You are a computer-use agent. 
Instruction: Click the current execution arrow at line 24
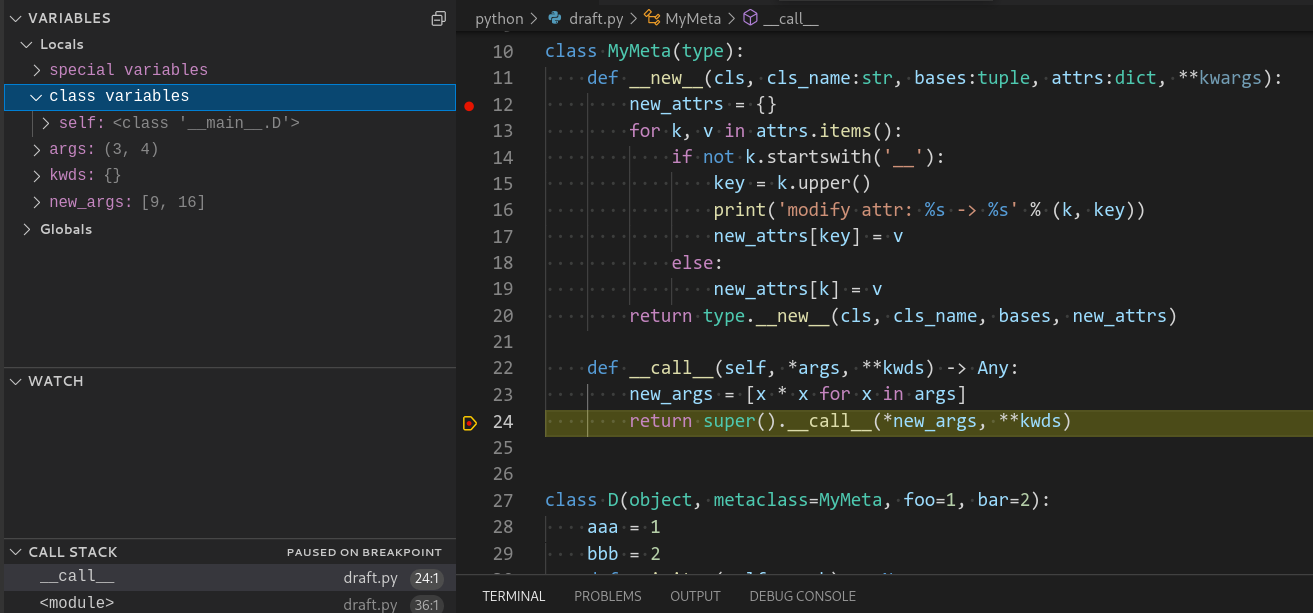tap(470, 423)
